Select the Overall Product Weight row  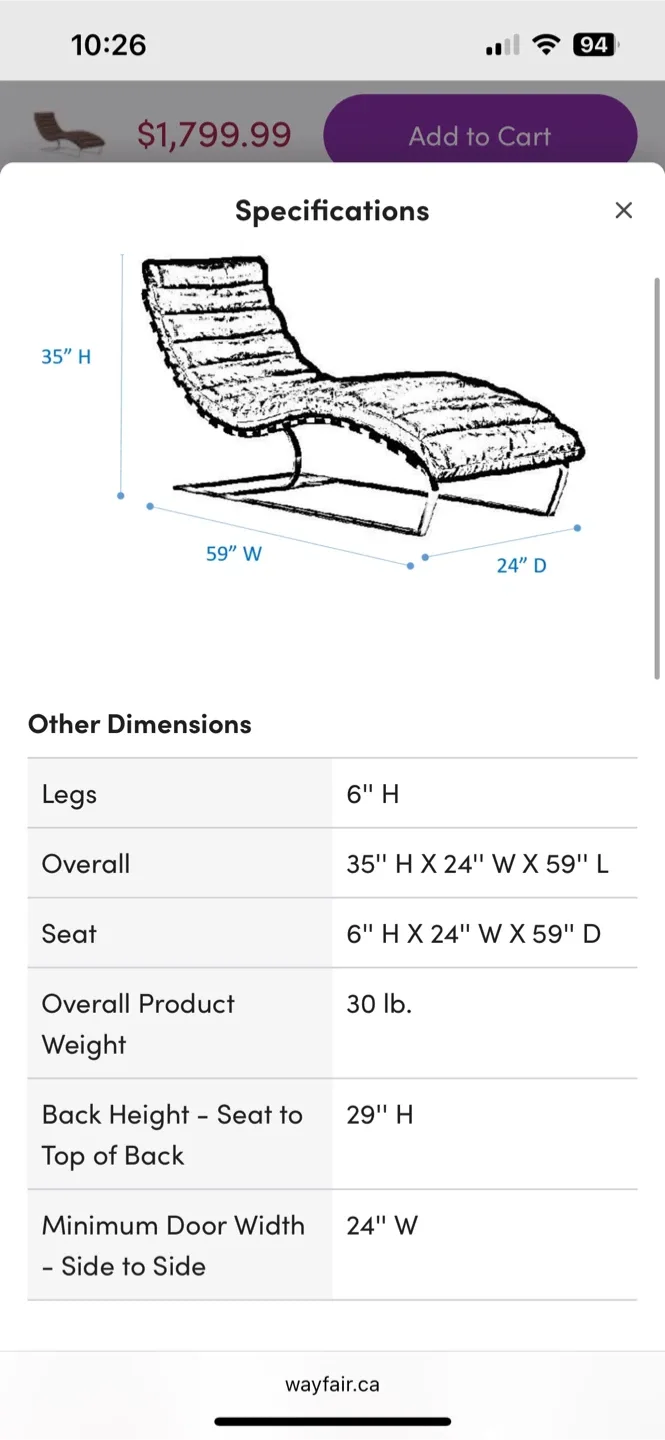[332, 1023]
